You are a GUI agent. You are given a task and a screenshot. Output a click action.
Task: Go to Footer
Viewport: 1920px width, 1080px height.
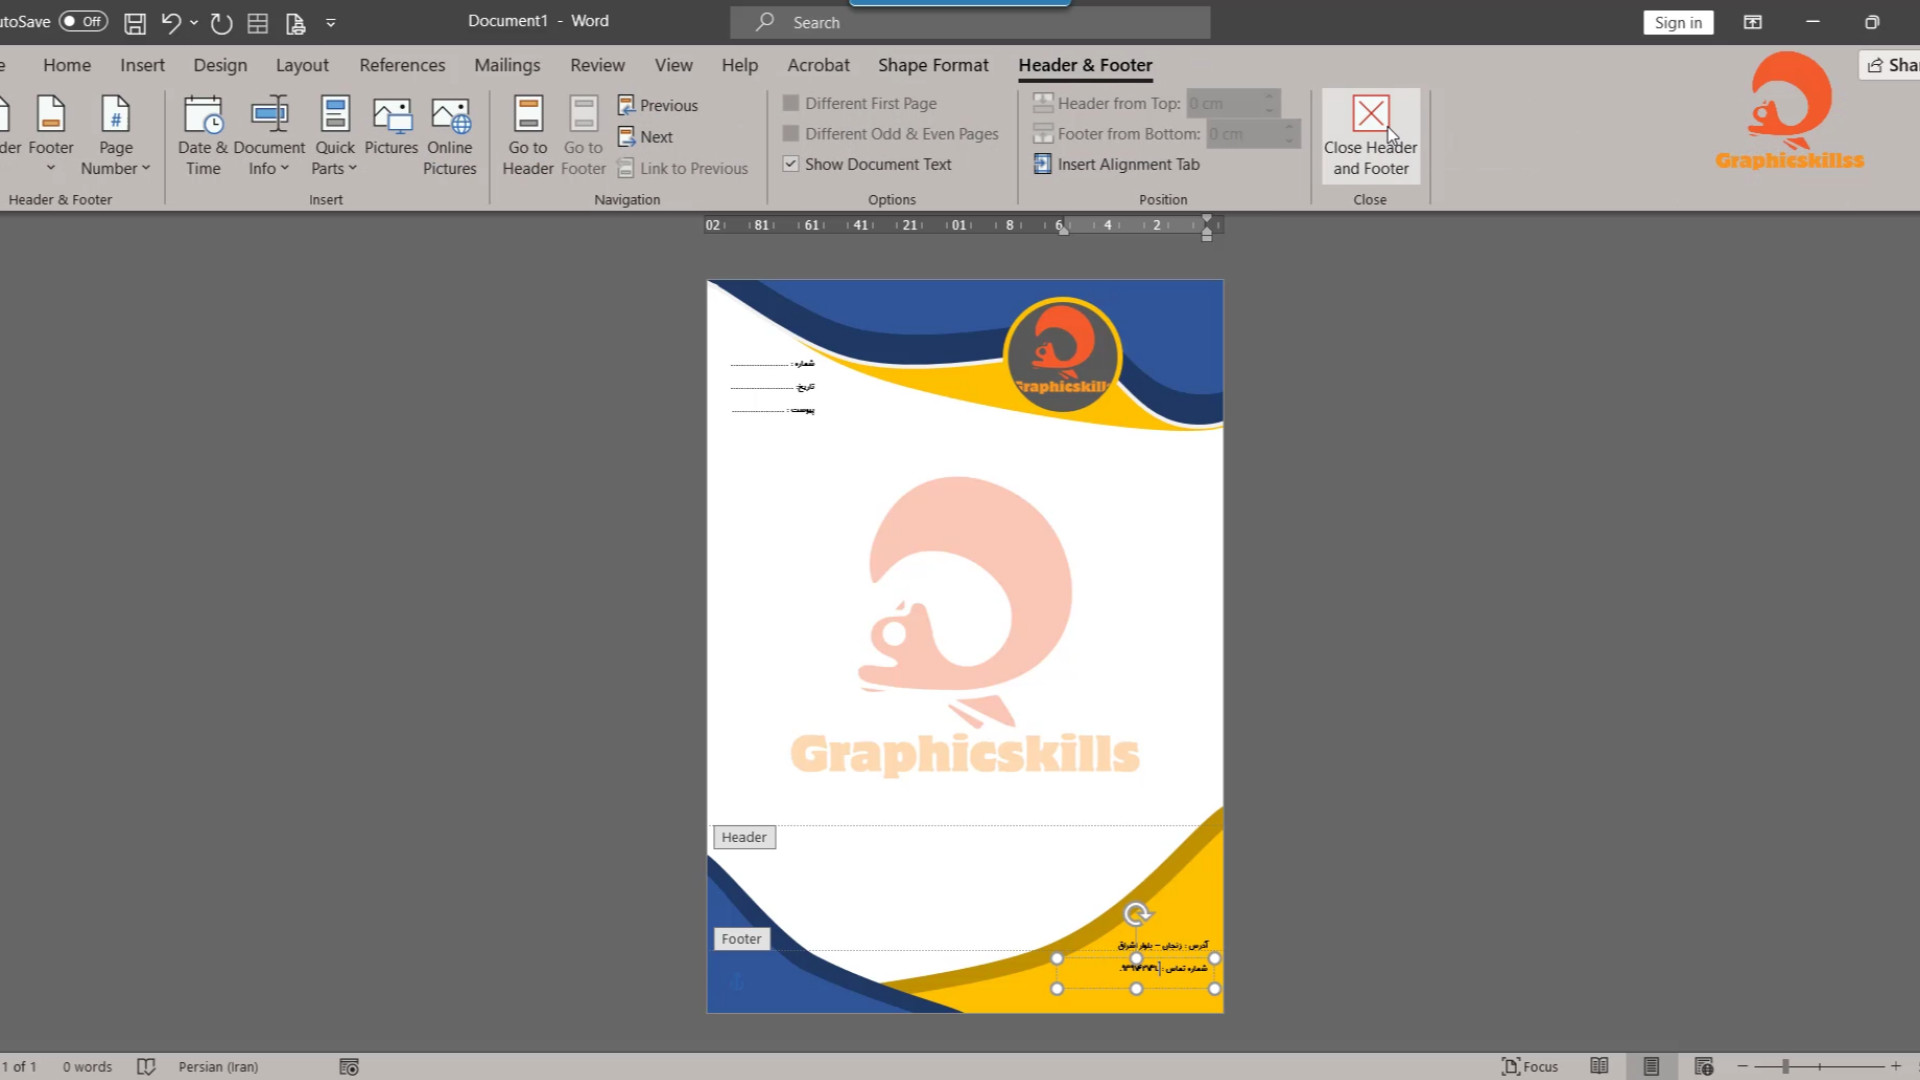pyautogui.click(x=583, y=136)
